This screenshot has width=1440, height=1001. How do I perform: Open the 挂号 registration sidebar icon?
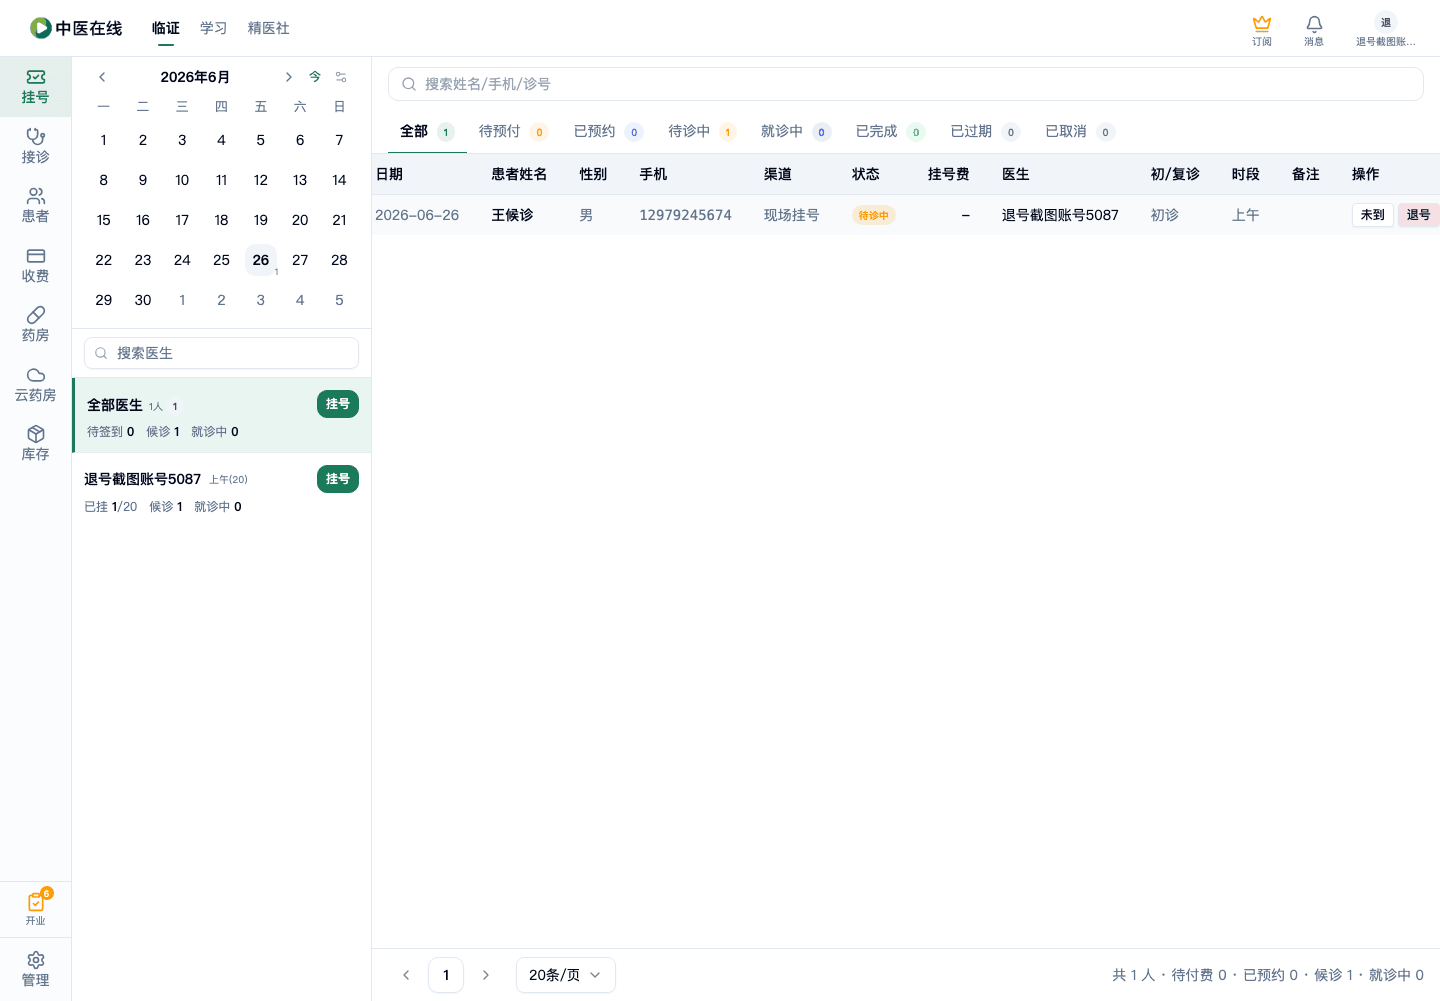[35, 87]
